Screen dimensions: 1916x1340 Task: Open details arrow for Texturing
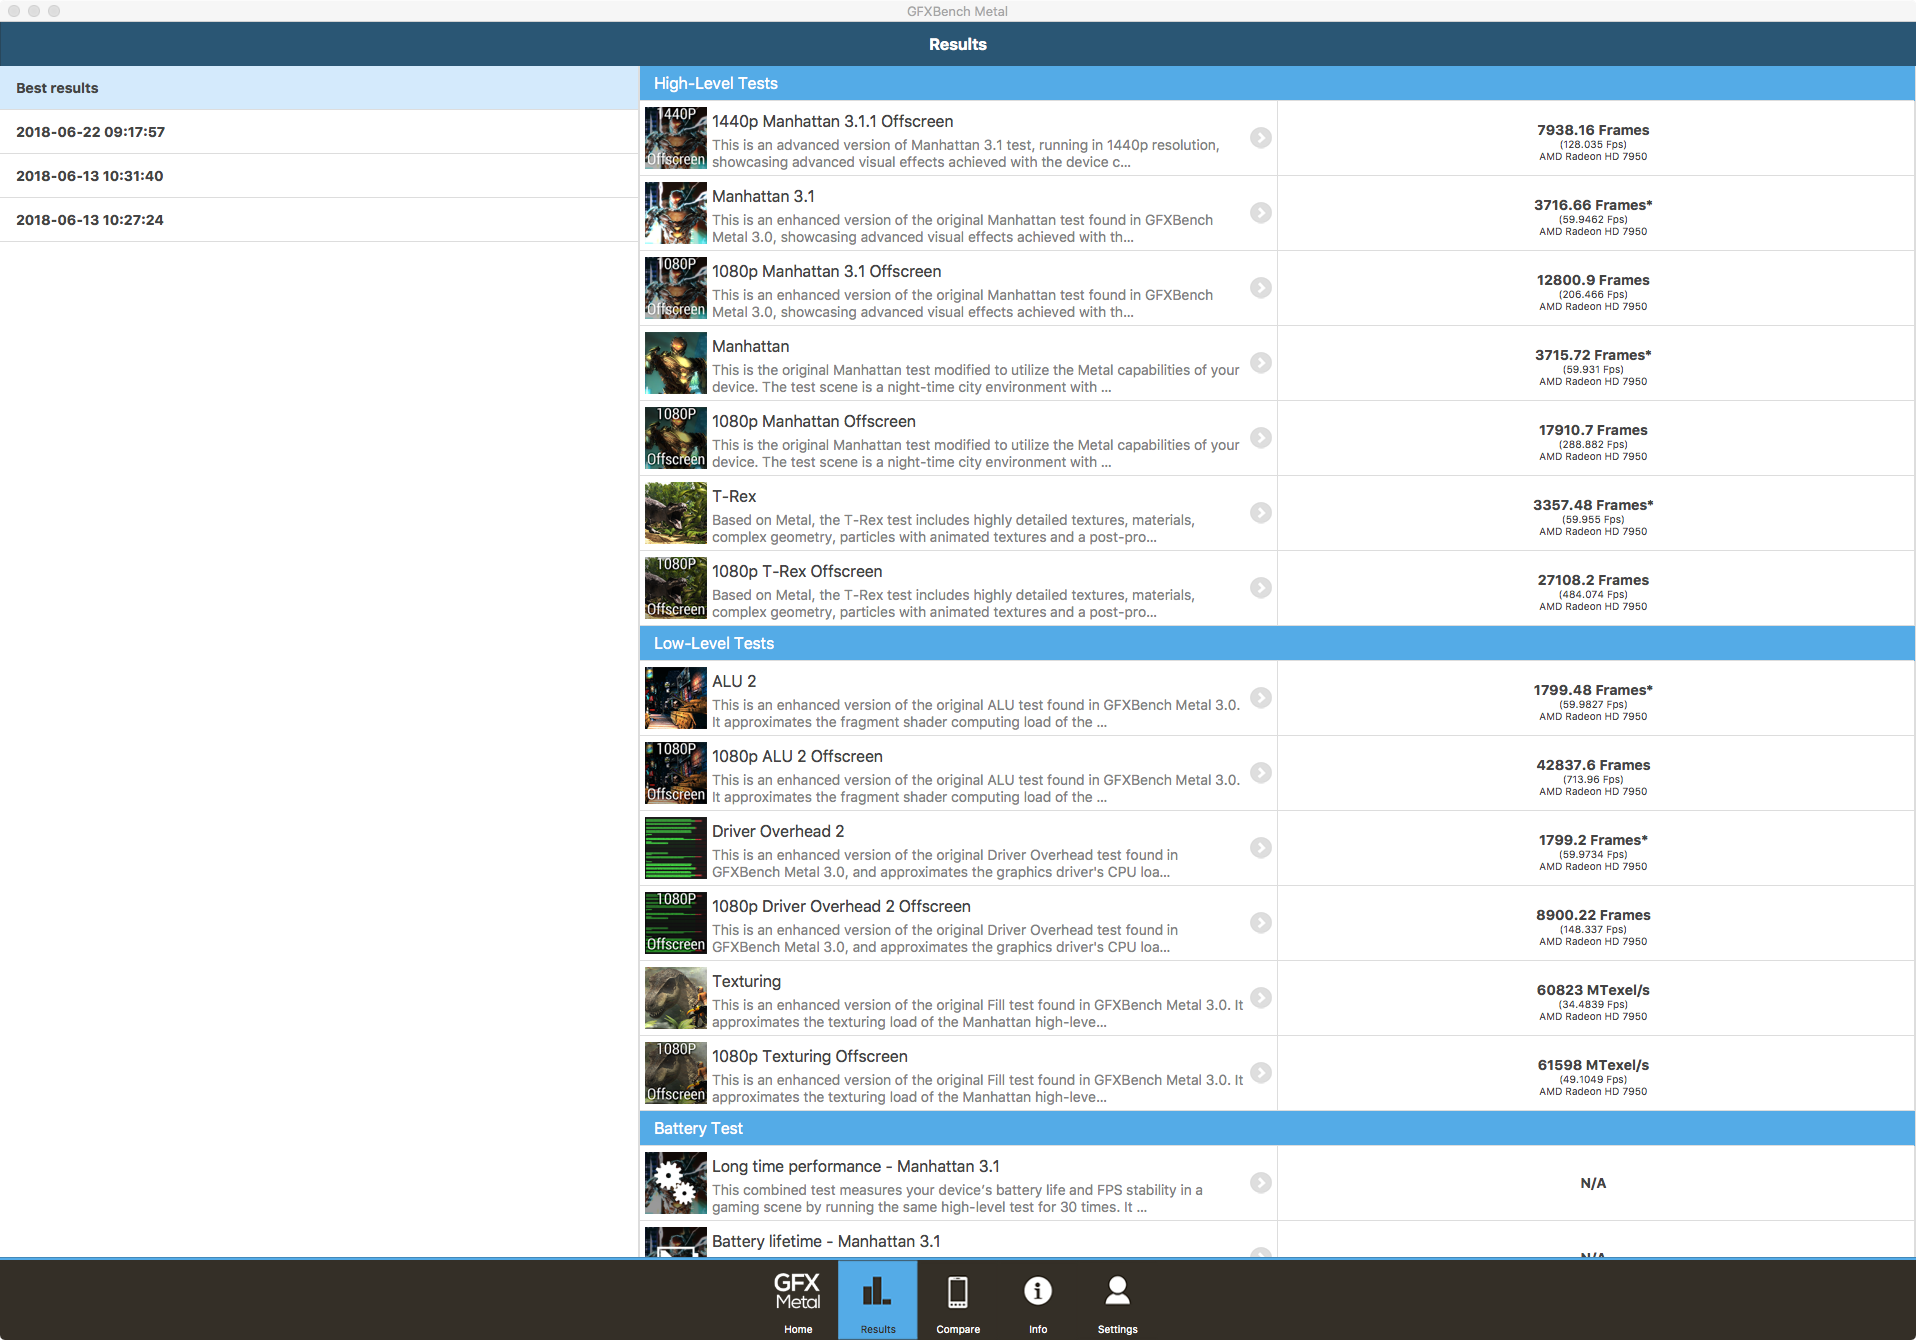click(1261, 998)
